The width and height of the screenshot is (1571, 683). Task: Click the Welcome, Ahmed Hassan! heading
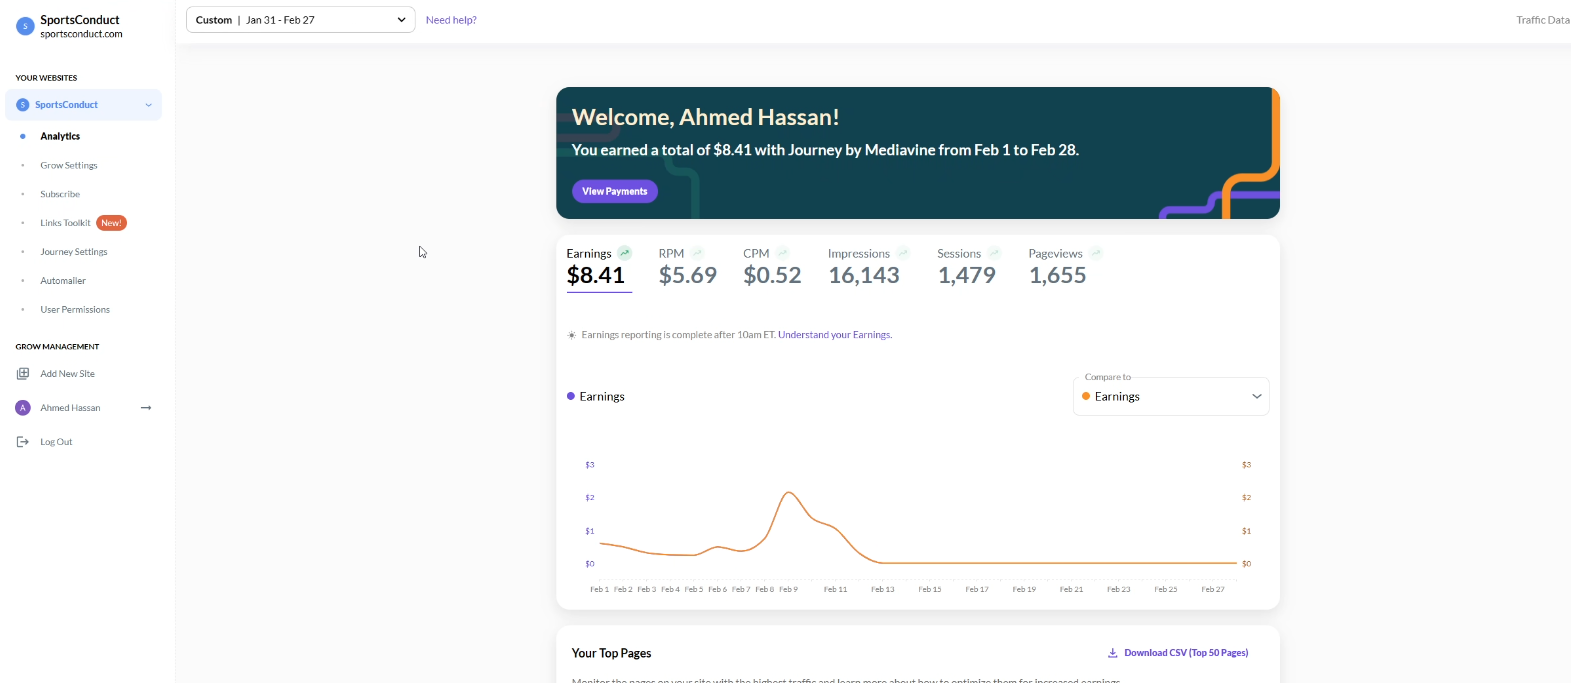(x=705, y=117)
